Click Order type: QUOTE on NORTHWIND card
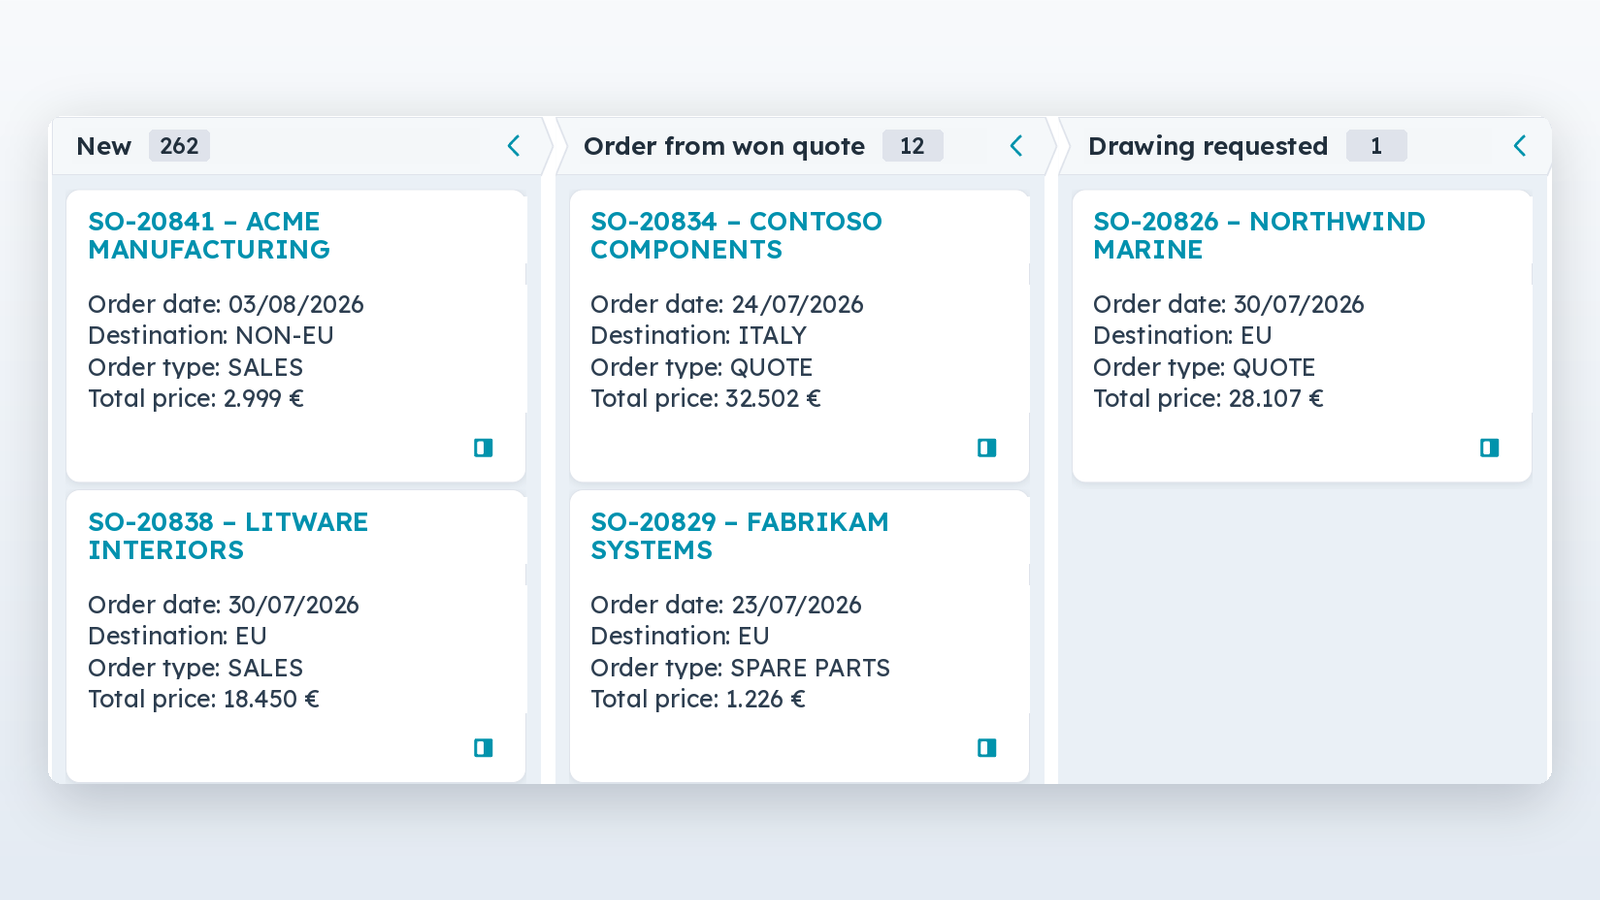This screenshot has width=1600, height=900. click(x=1204, y=367)
